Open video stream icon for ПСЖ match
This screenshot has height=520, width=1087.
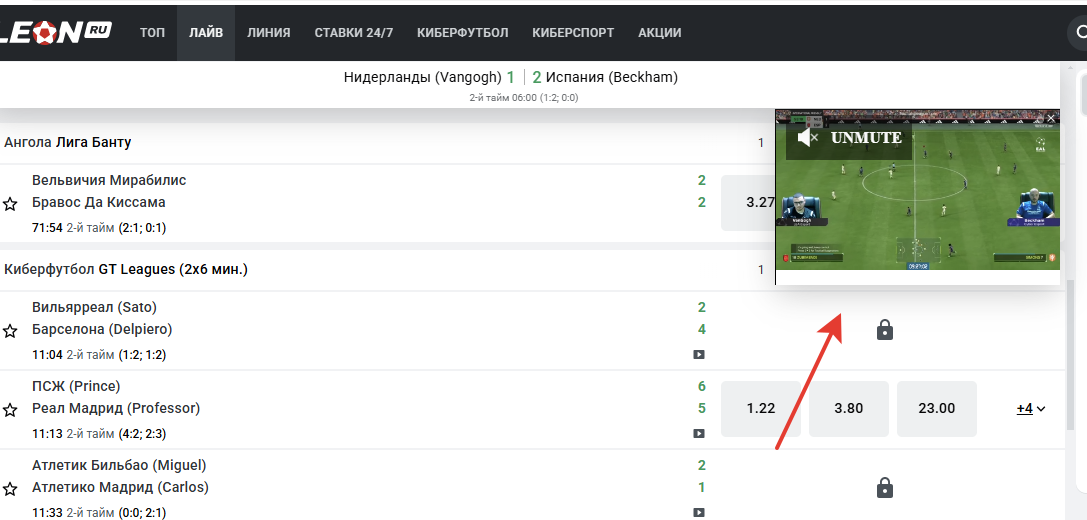699,433
